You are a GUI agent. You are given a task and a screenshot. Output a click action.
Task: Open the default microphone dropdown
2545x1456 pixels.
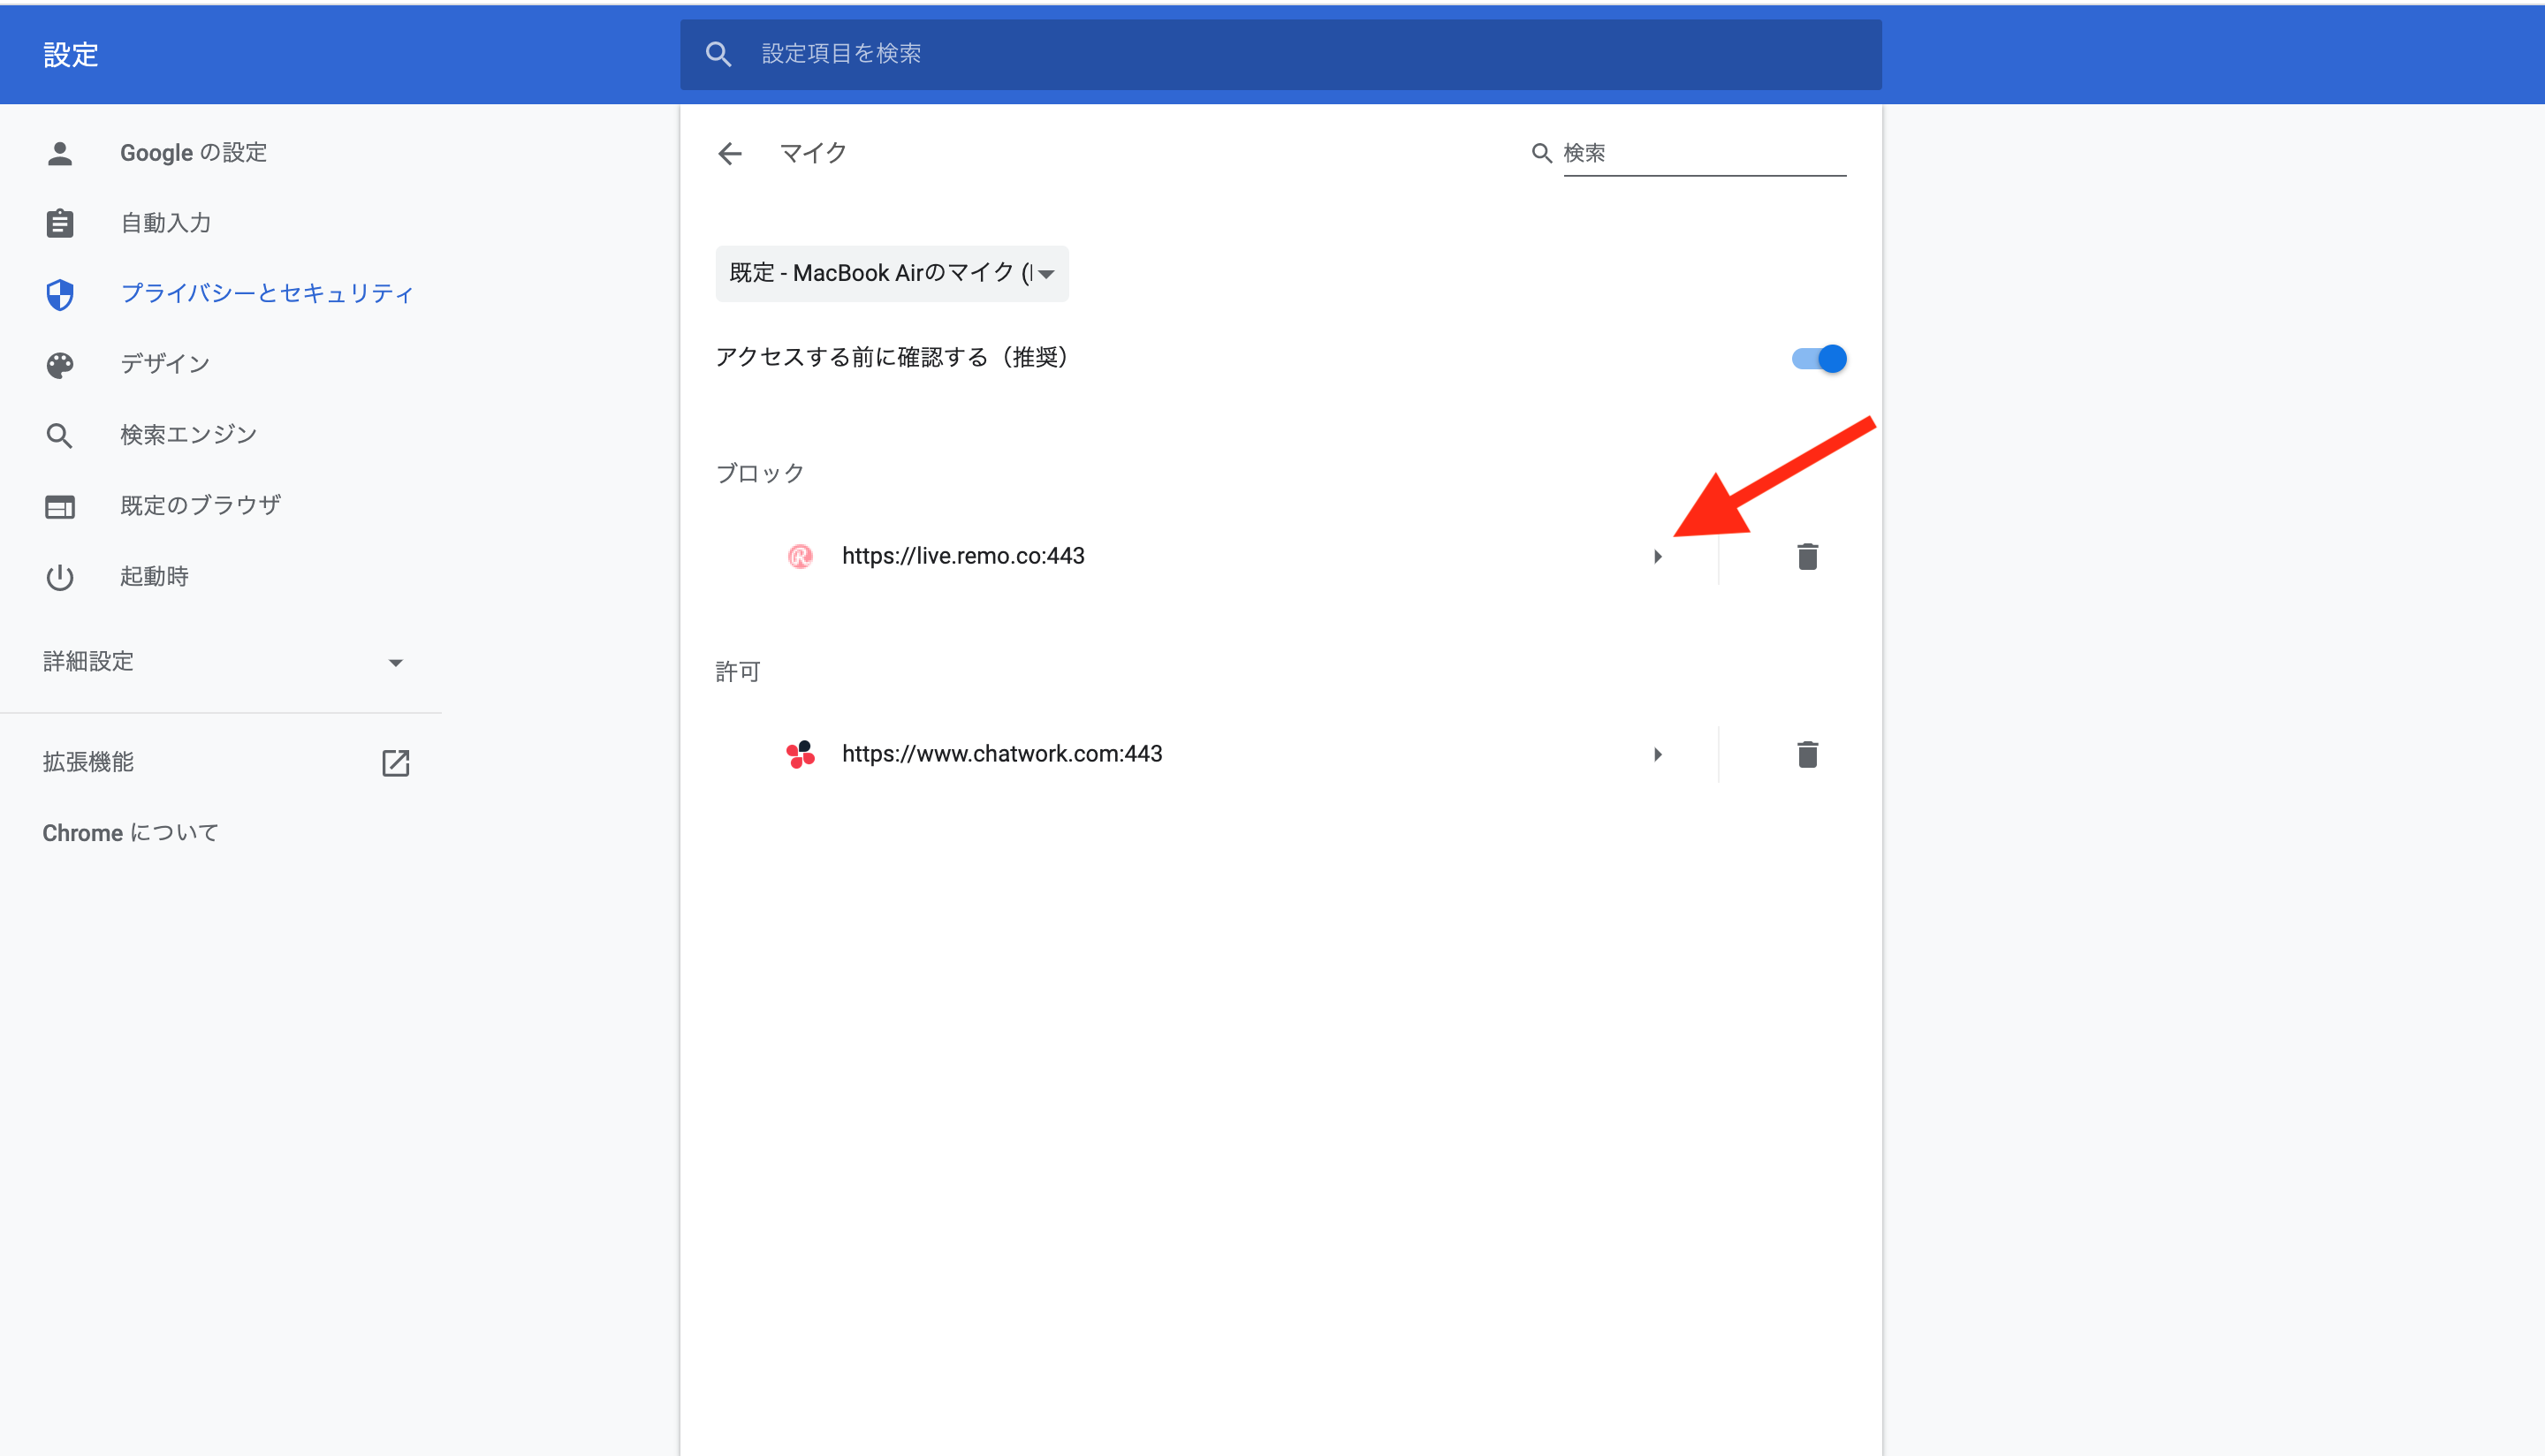(x=891, y=273)
